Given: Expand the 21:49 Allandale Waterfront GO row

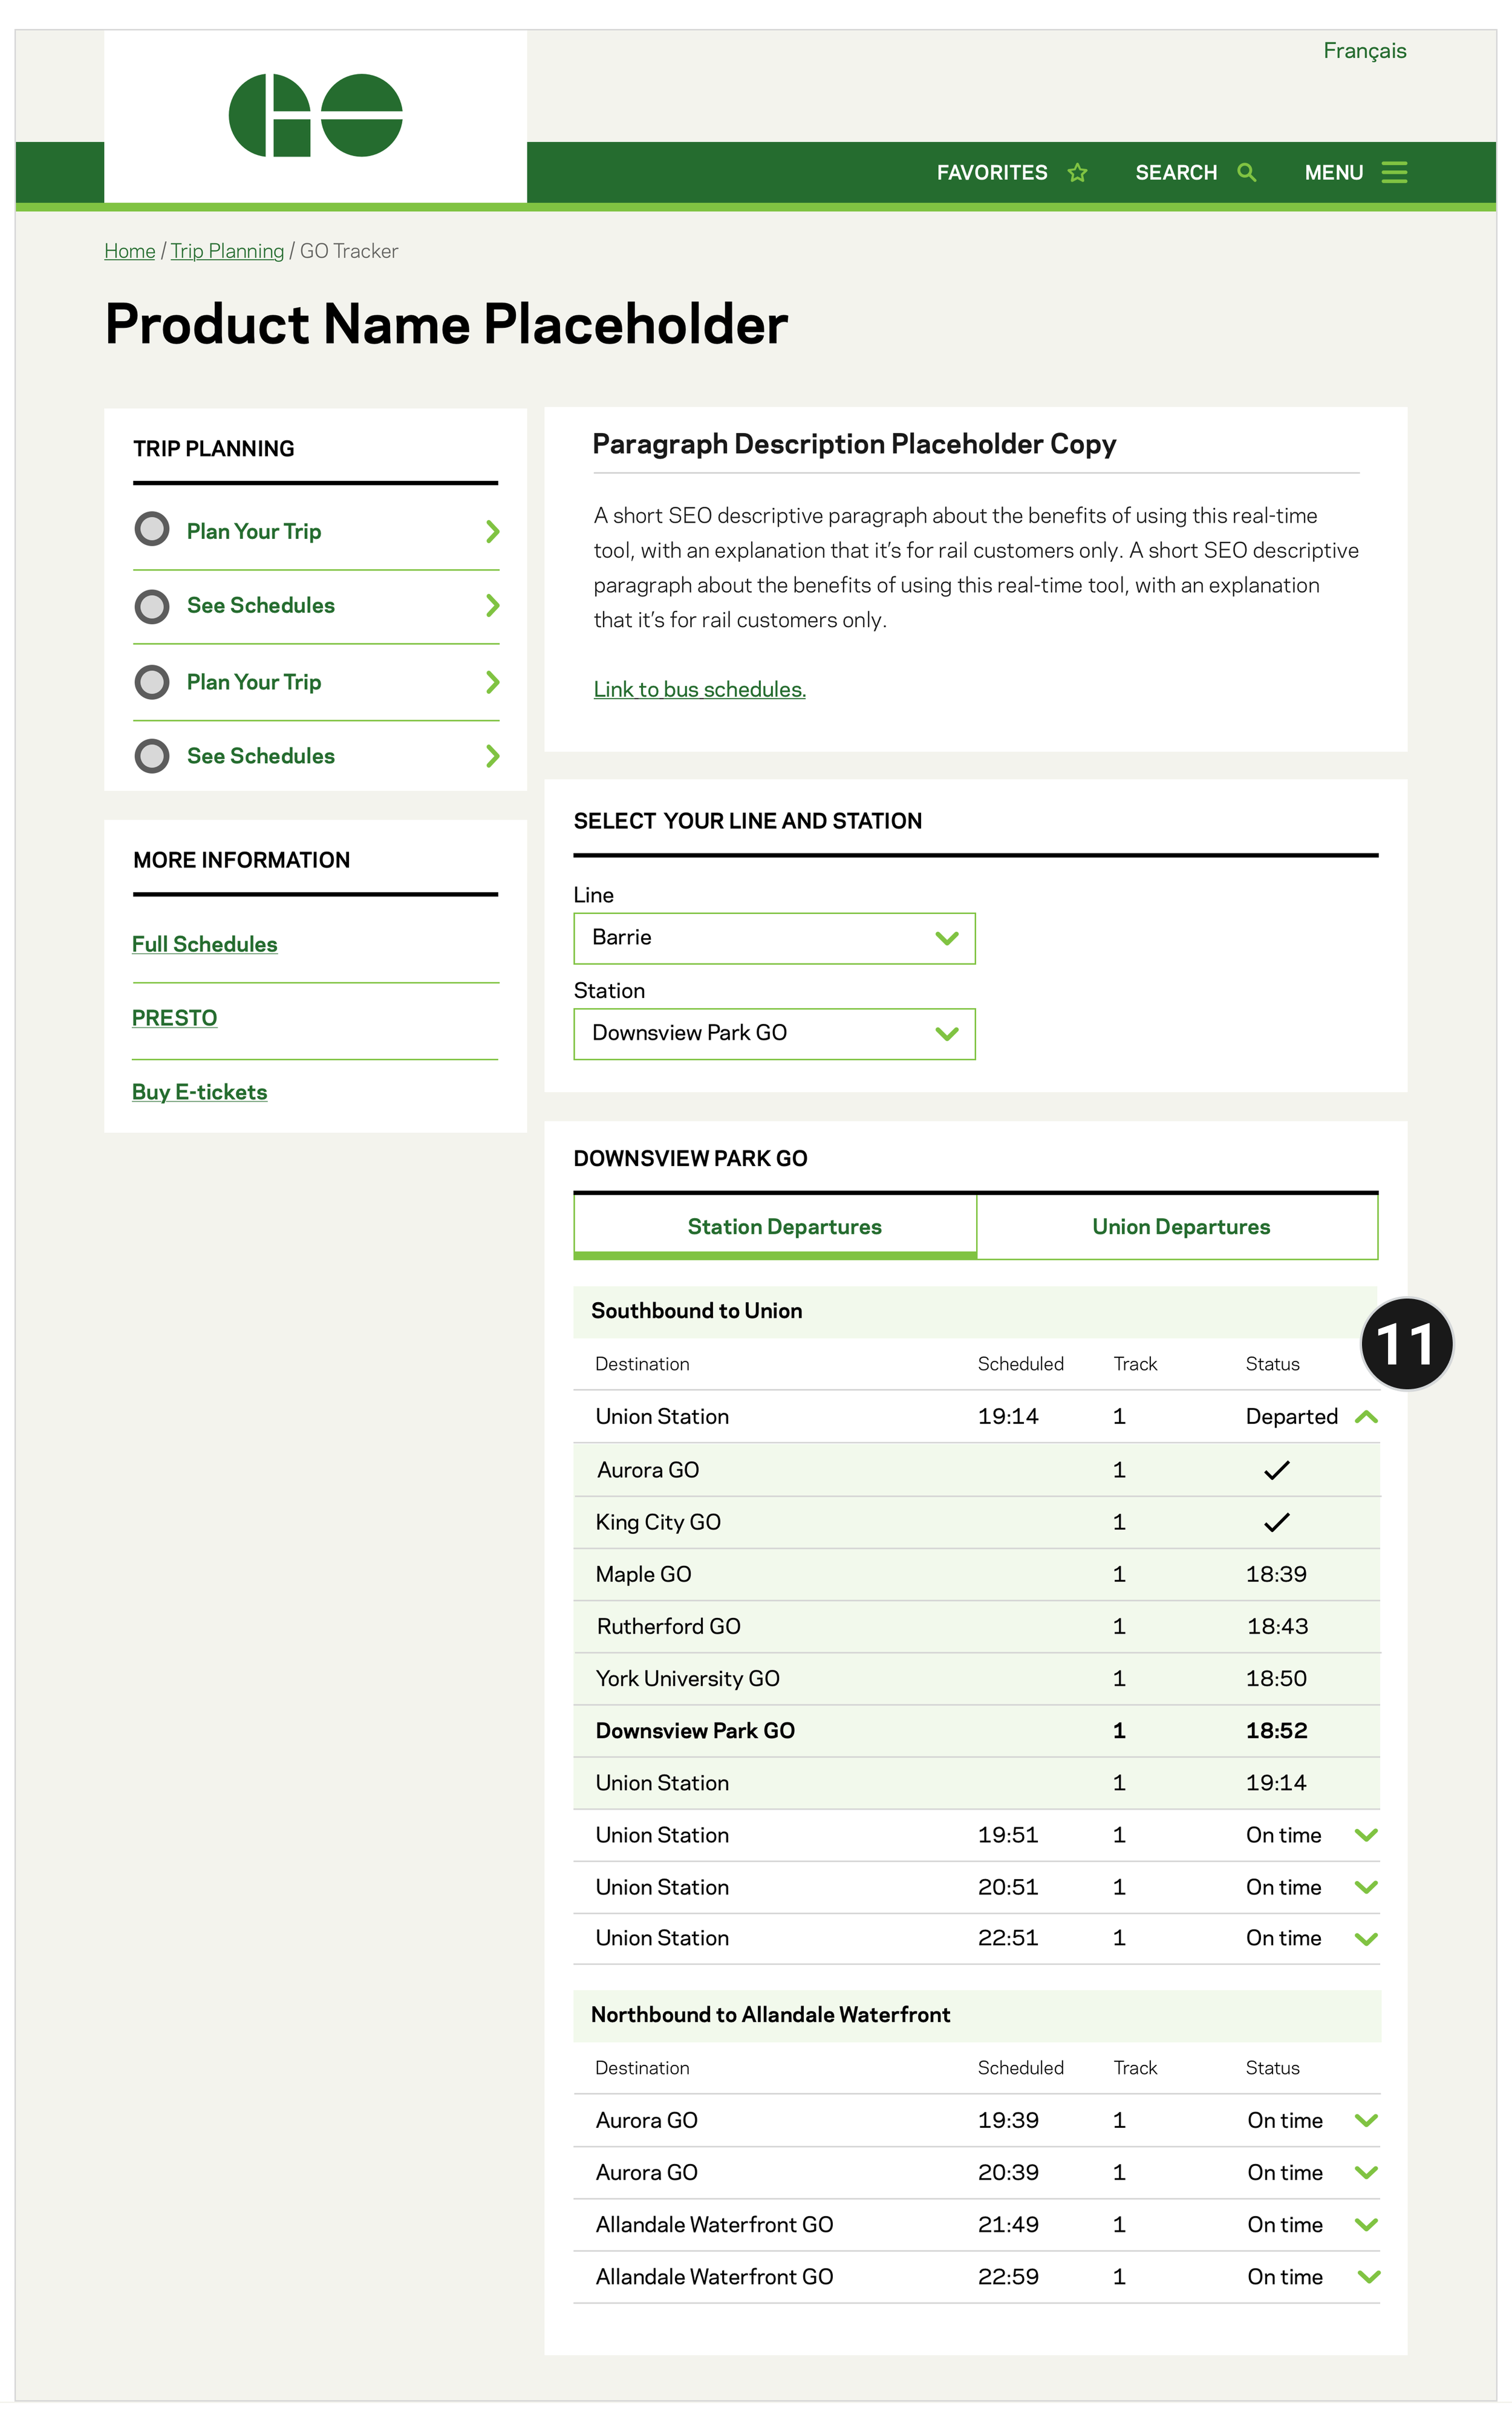Looking at the screenshot, I should [x=1366, y=2224].
